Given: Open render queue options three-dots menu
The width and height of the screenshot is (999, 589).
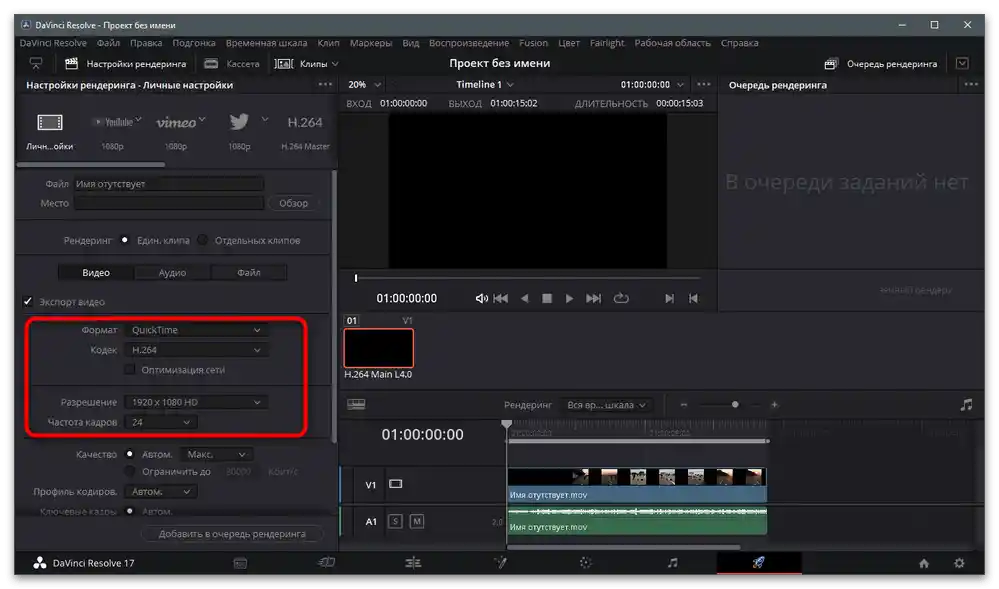Looking at the screenshot, I should pos(971,84).
